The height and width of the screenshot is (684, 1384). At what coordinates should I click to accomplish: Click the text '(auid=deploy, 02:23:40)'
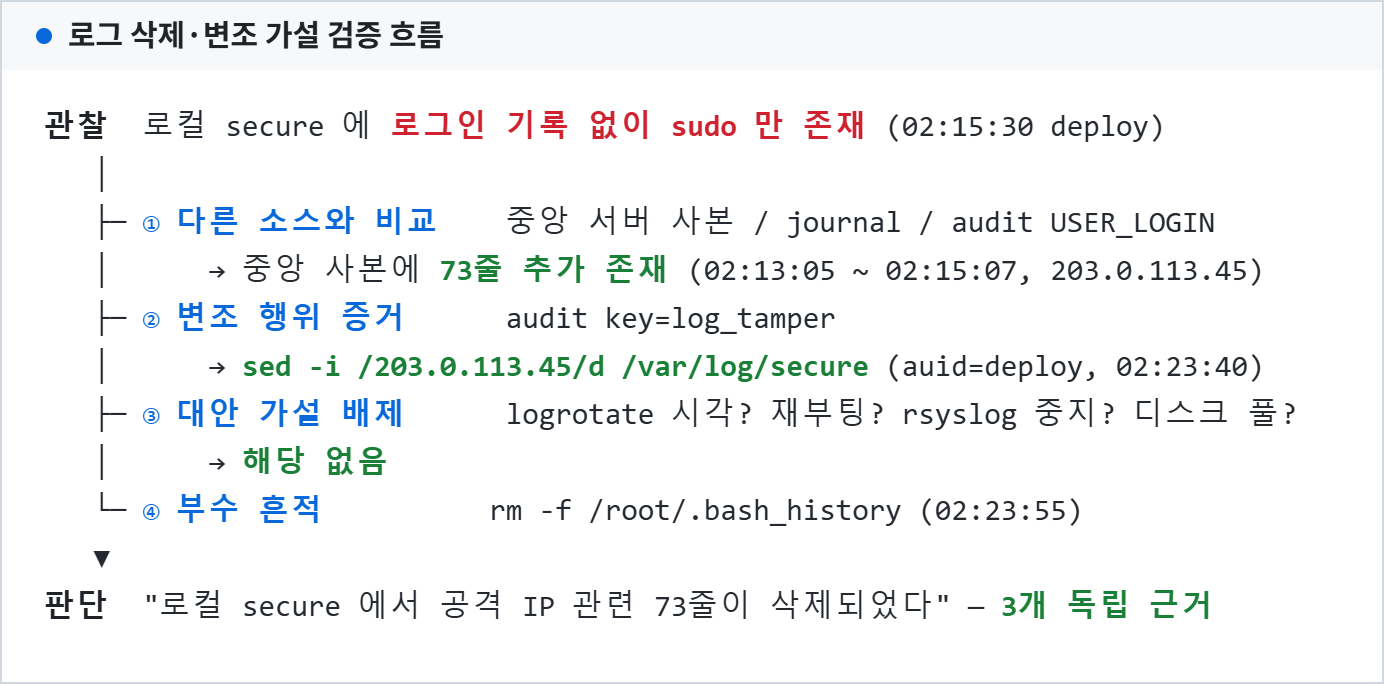tap(1075, 366)
